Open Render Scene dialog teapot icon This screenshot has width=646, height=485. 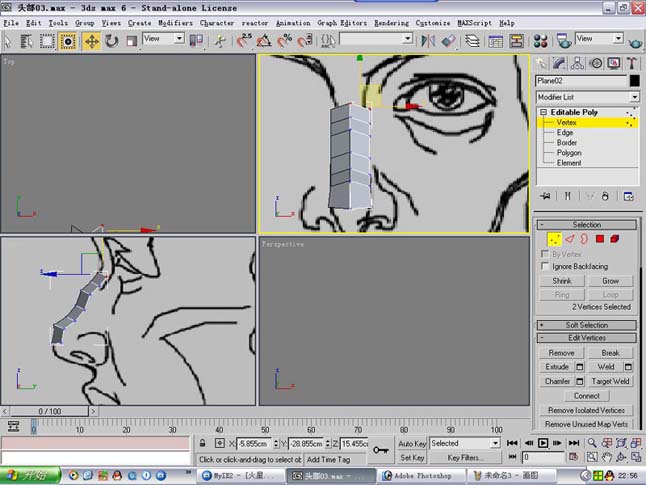[x=564, y=41]
